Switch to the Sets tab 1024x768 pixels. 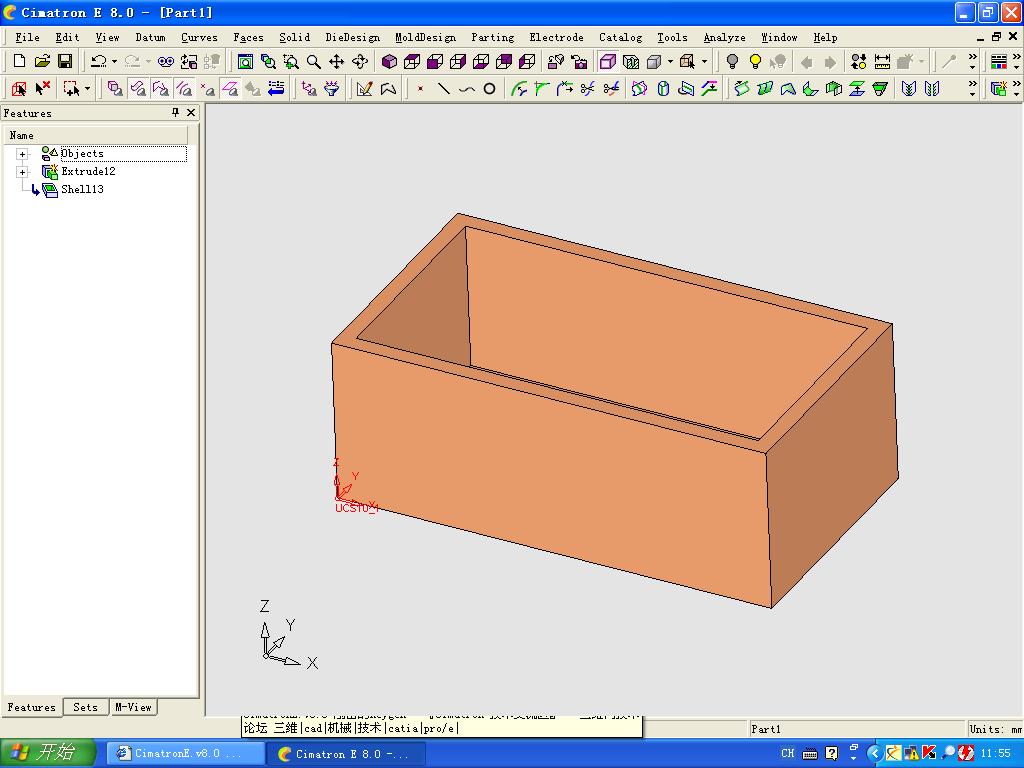tap(86, 707)
